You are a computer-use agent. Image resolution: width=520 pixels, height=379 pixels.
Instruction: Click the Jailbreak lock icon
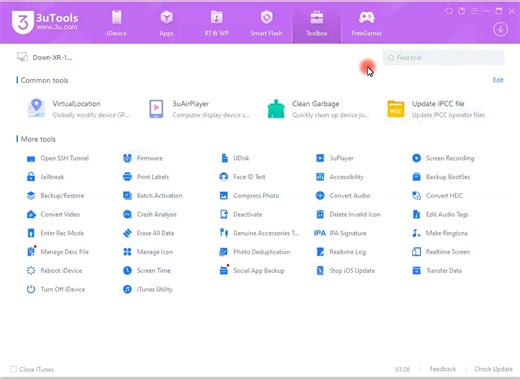(x=31, y=177)
